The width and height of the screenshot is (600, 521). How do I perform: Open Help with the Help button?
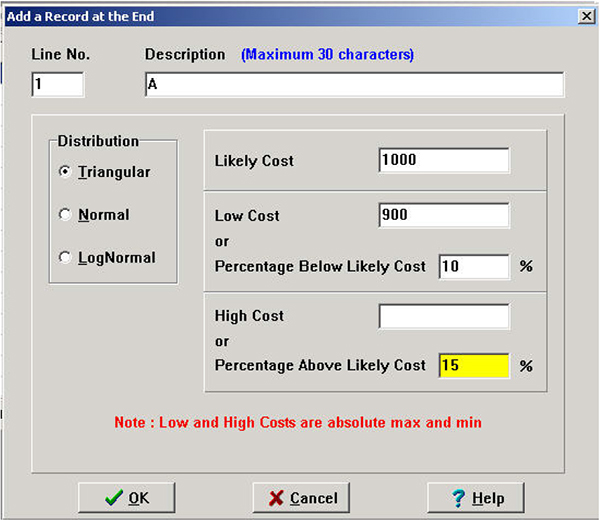tap(476, 498)
